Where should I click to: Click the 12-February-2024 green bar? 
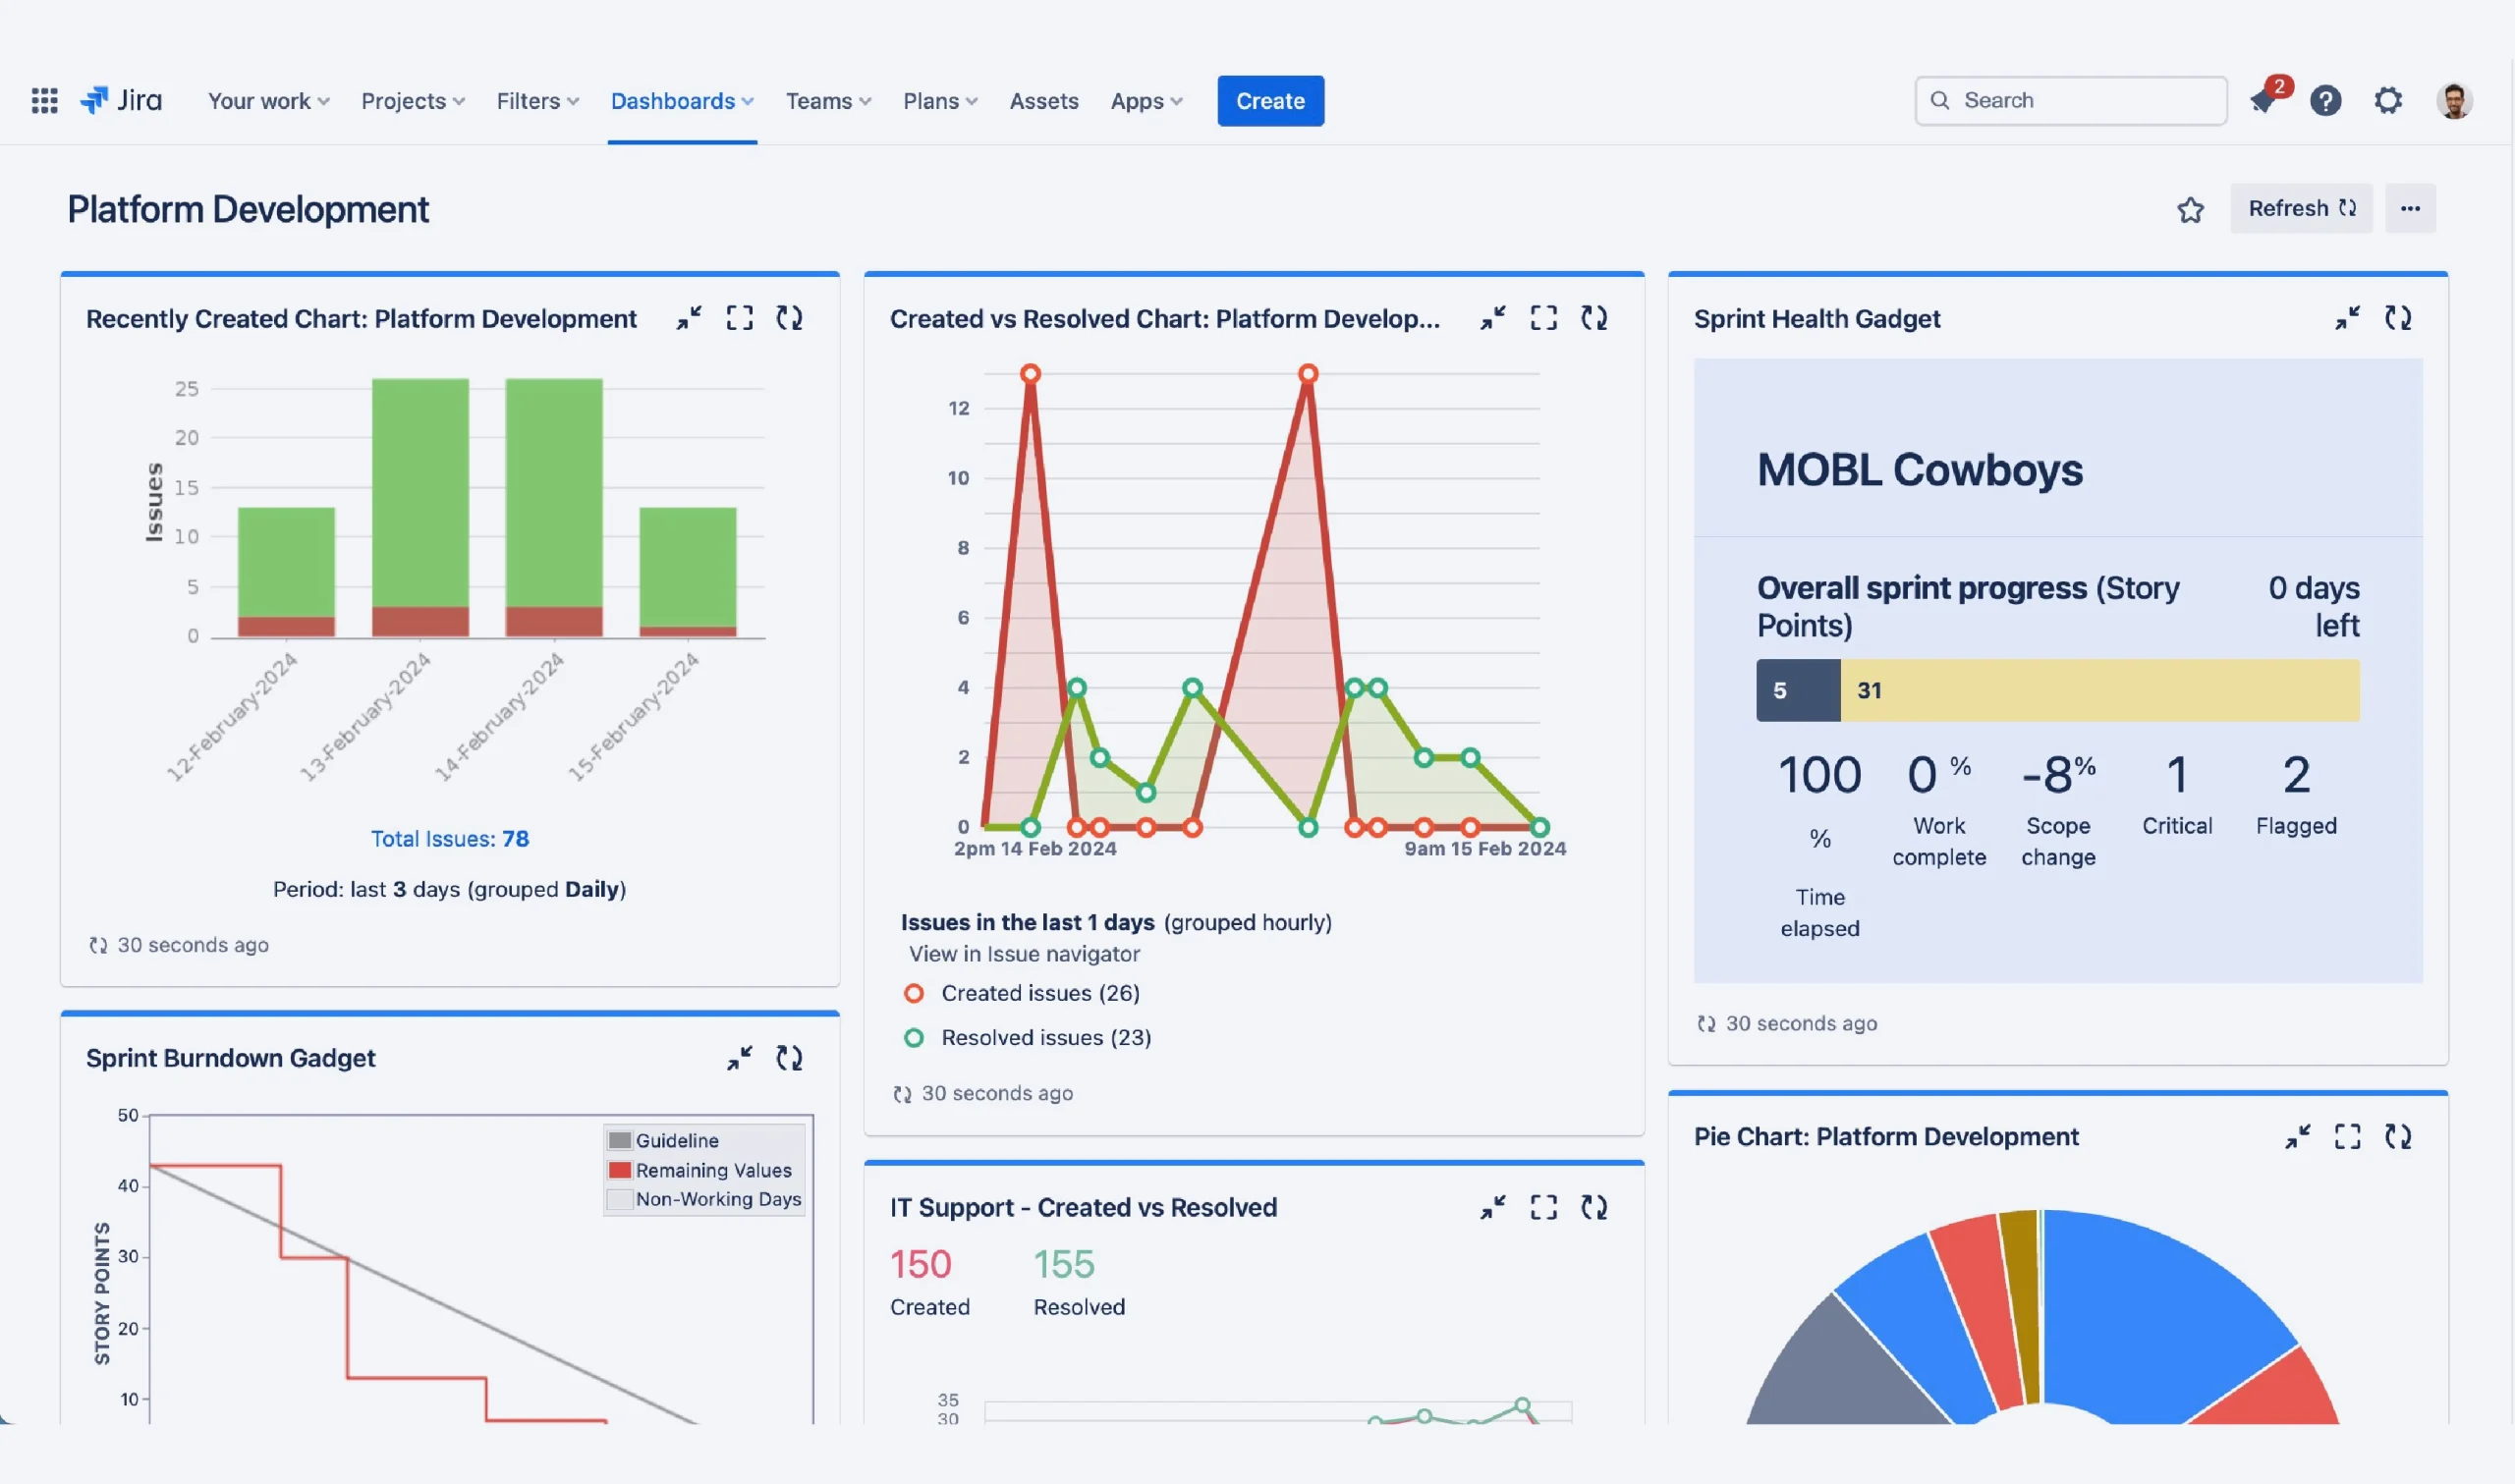click(x=286, y=562)
